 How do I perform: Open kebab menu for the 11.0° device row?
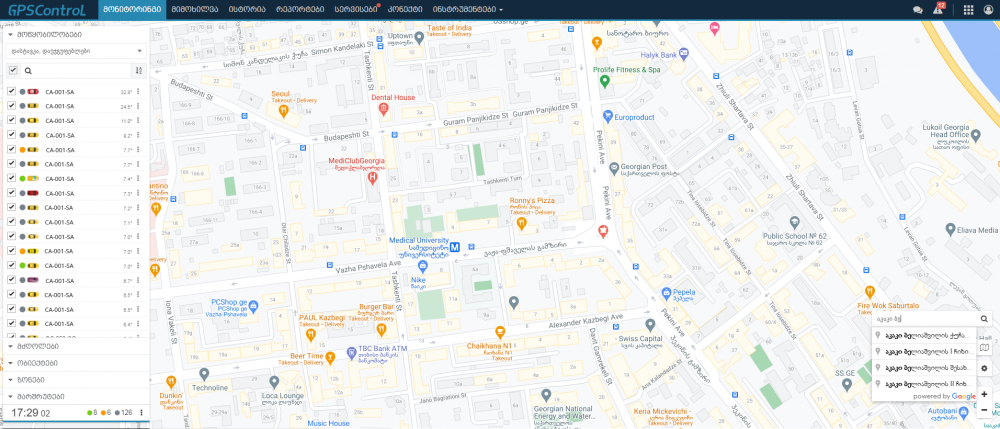coord(138,120)
